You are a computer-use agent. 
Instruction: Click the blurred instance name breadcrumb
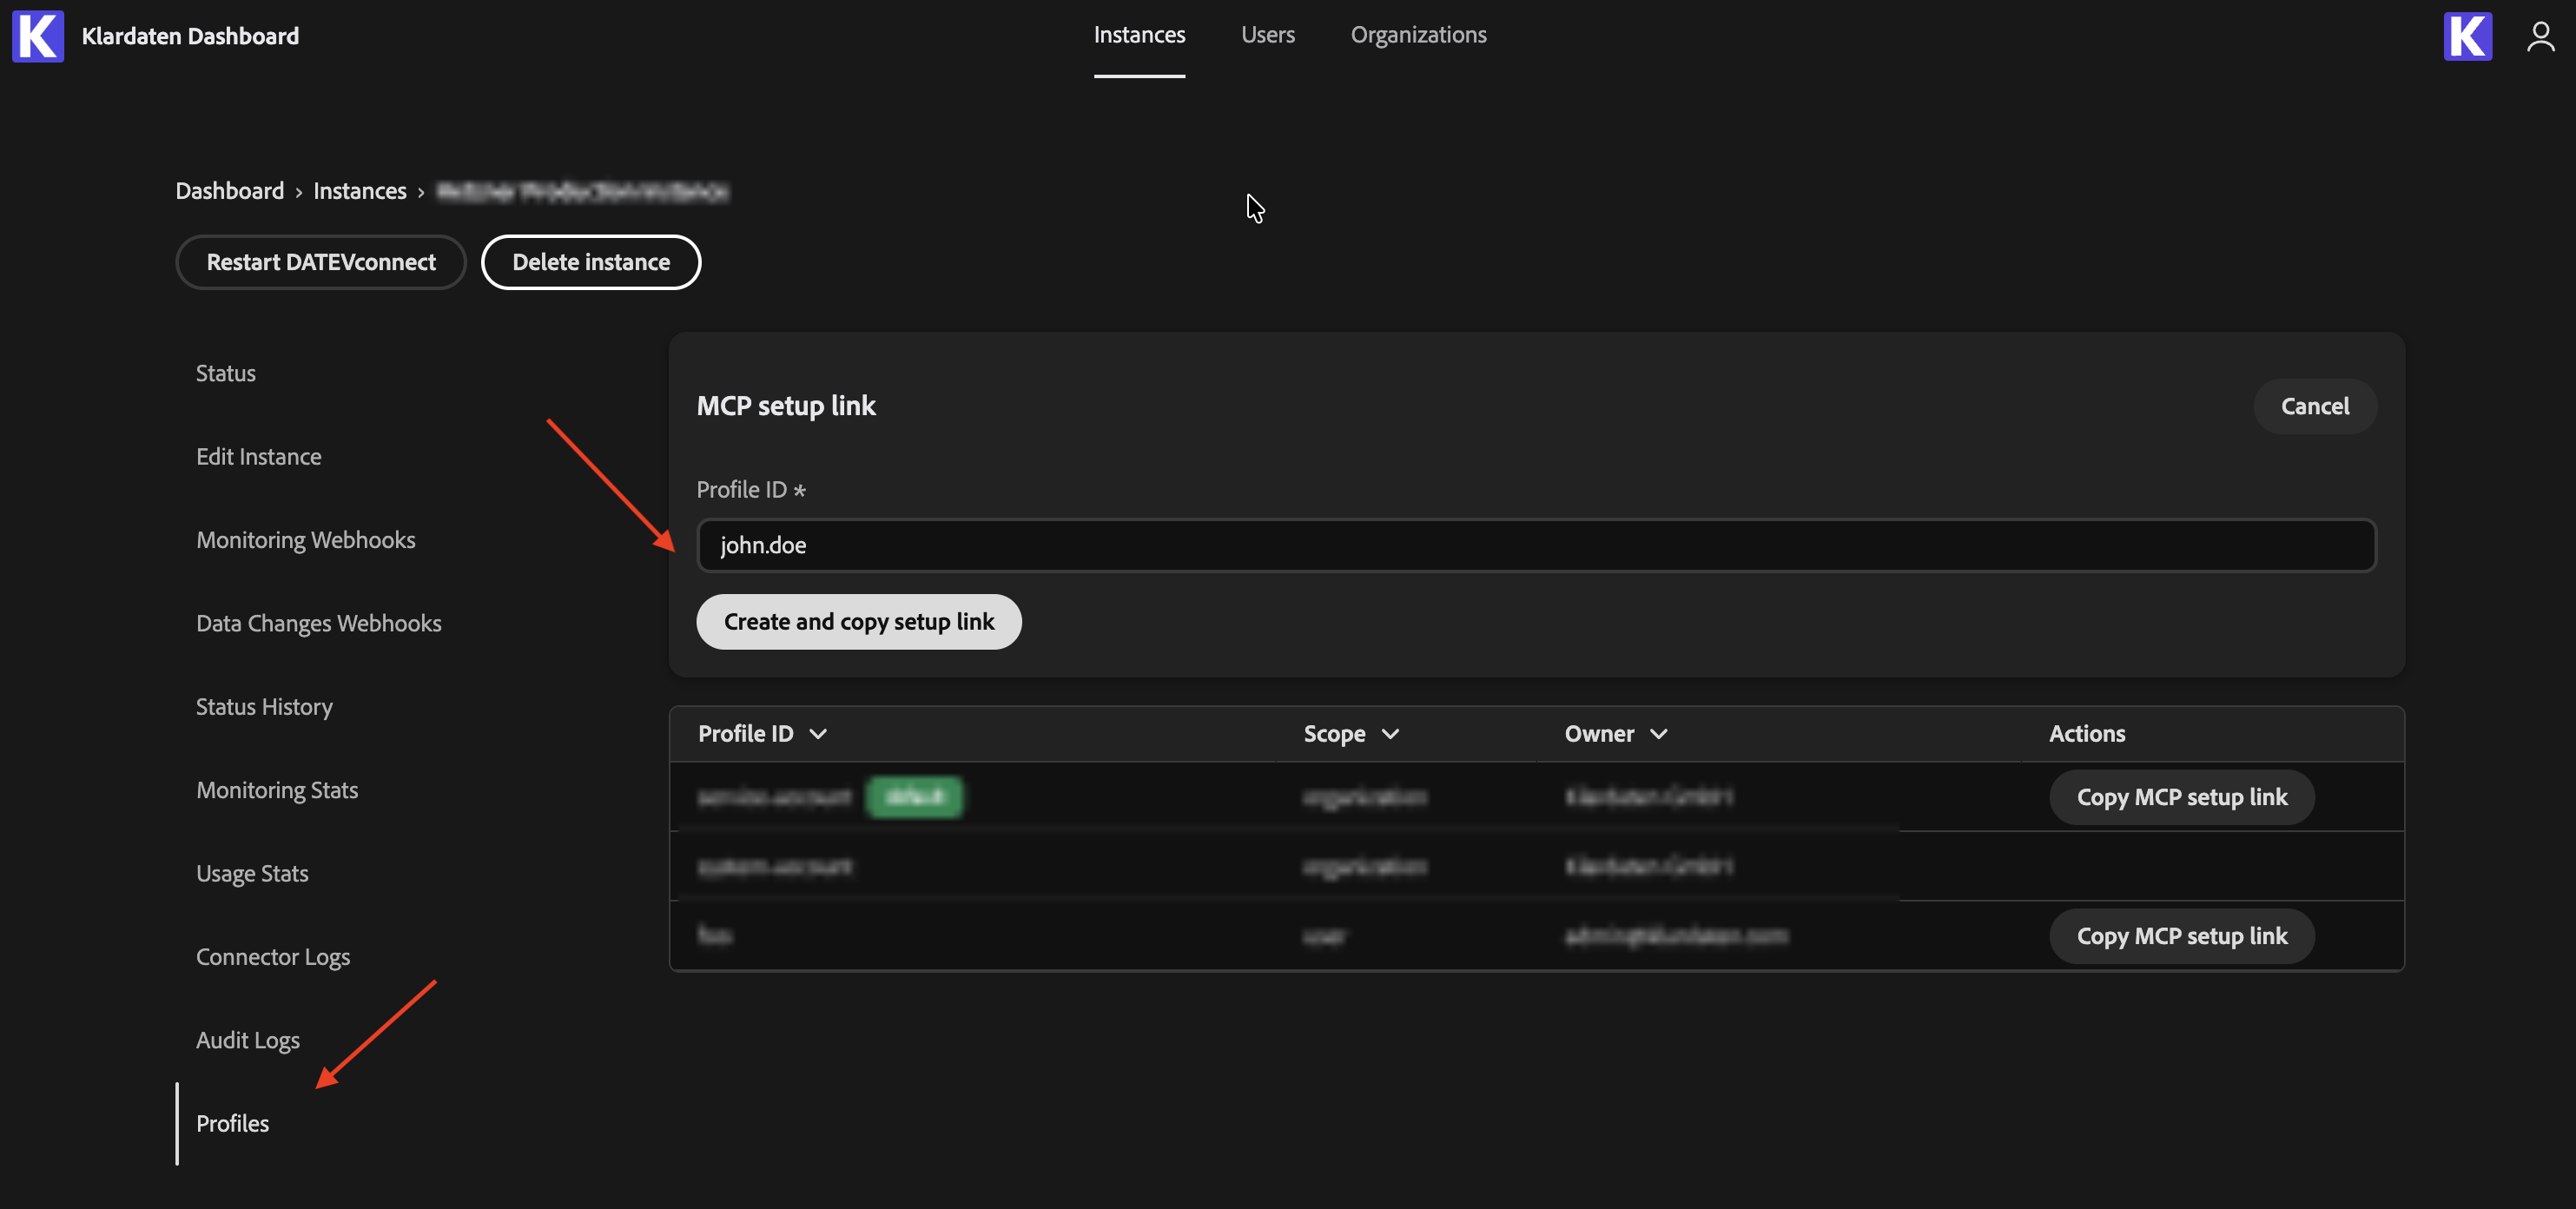coord(583,191)
